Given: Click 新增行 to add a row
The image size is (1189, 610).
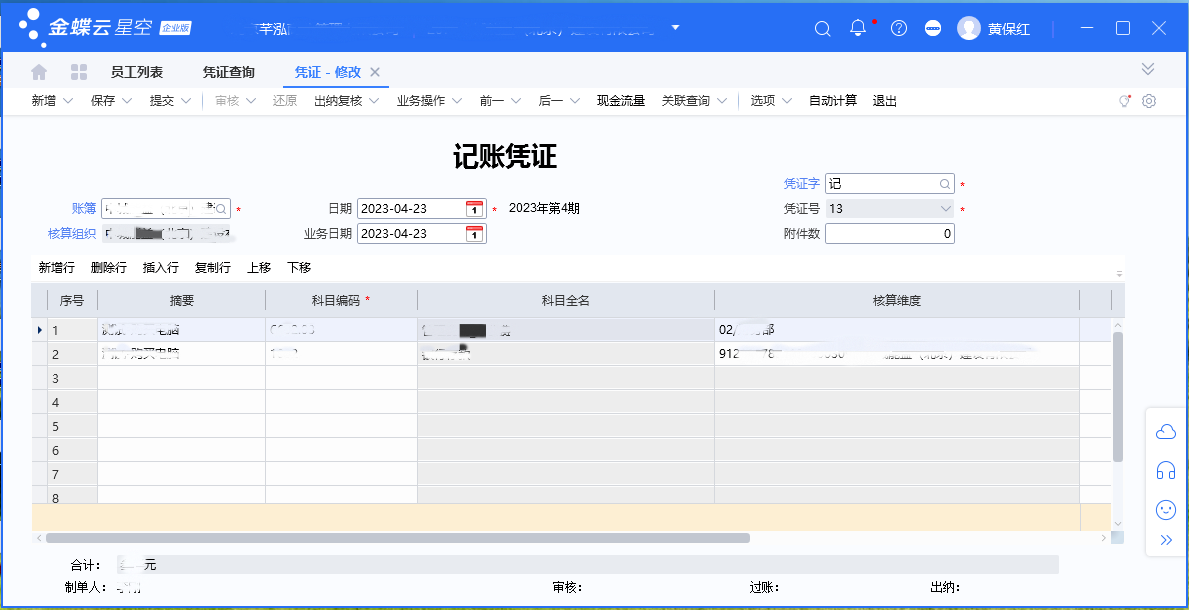Looking at the screenshot, I should [x=55, y=267].
